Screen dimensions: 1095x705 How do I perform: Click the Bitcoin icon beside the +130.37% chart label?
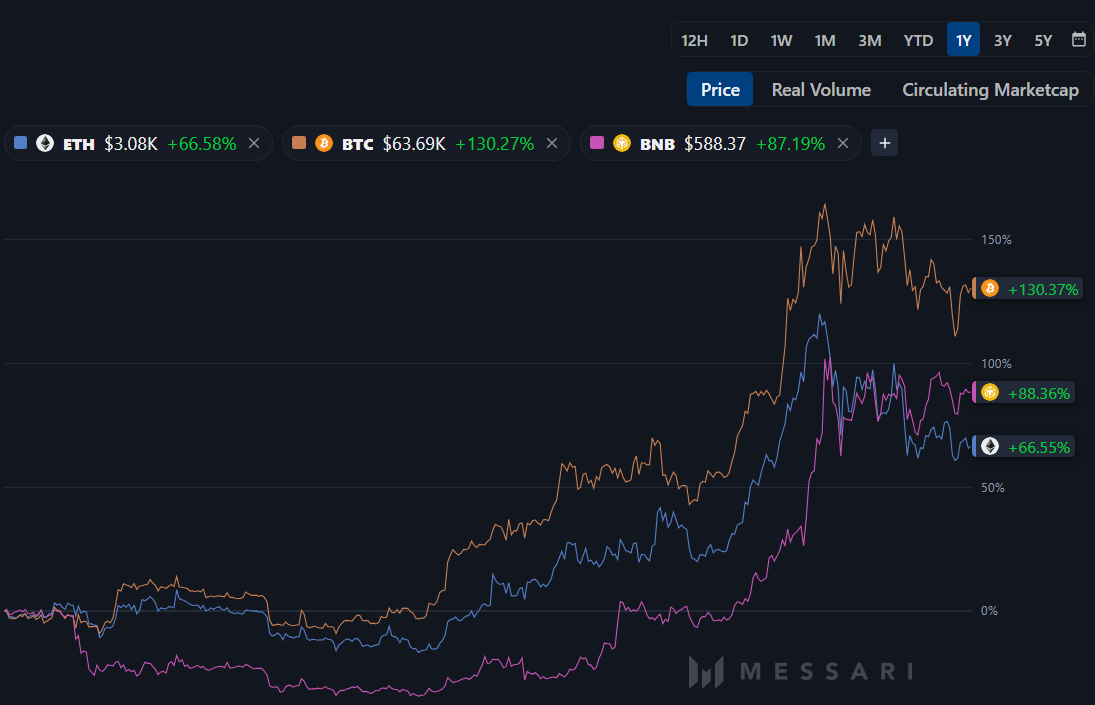pyautogui.click(x=989, y=288)
